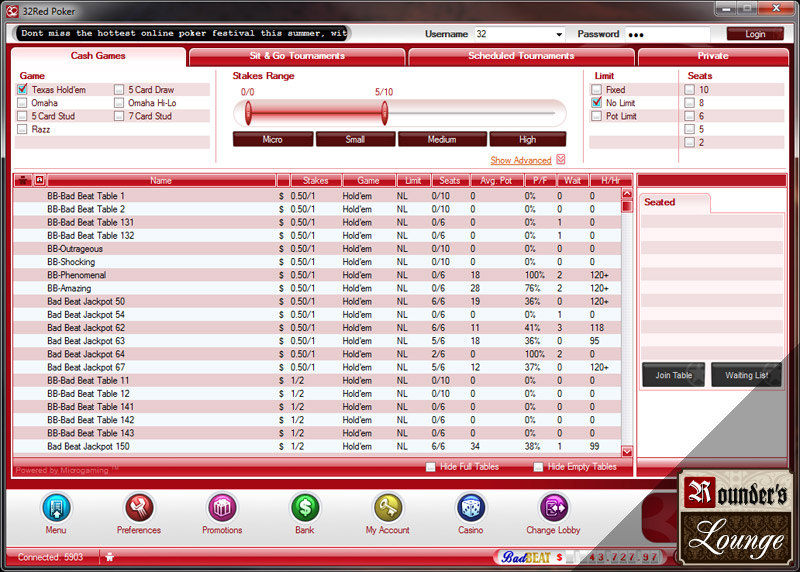This screenshot has height=572, width=800.
Task: Toggle the No Limit checkbox
Action: [596, 103]
